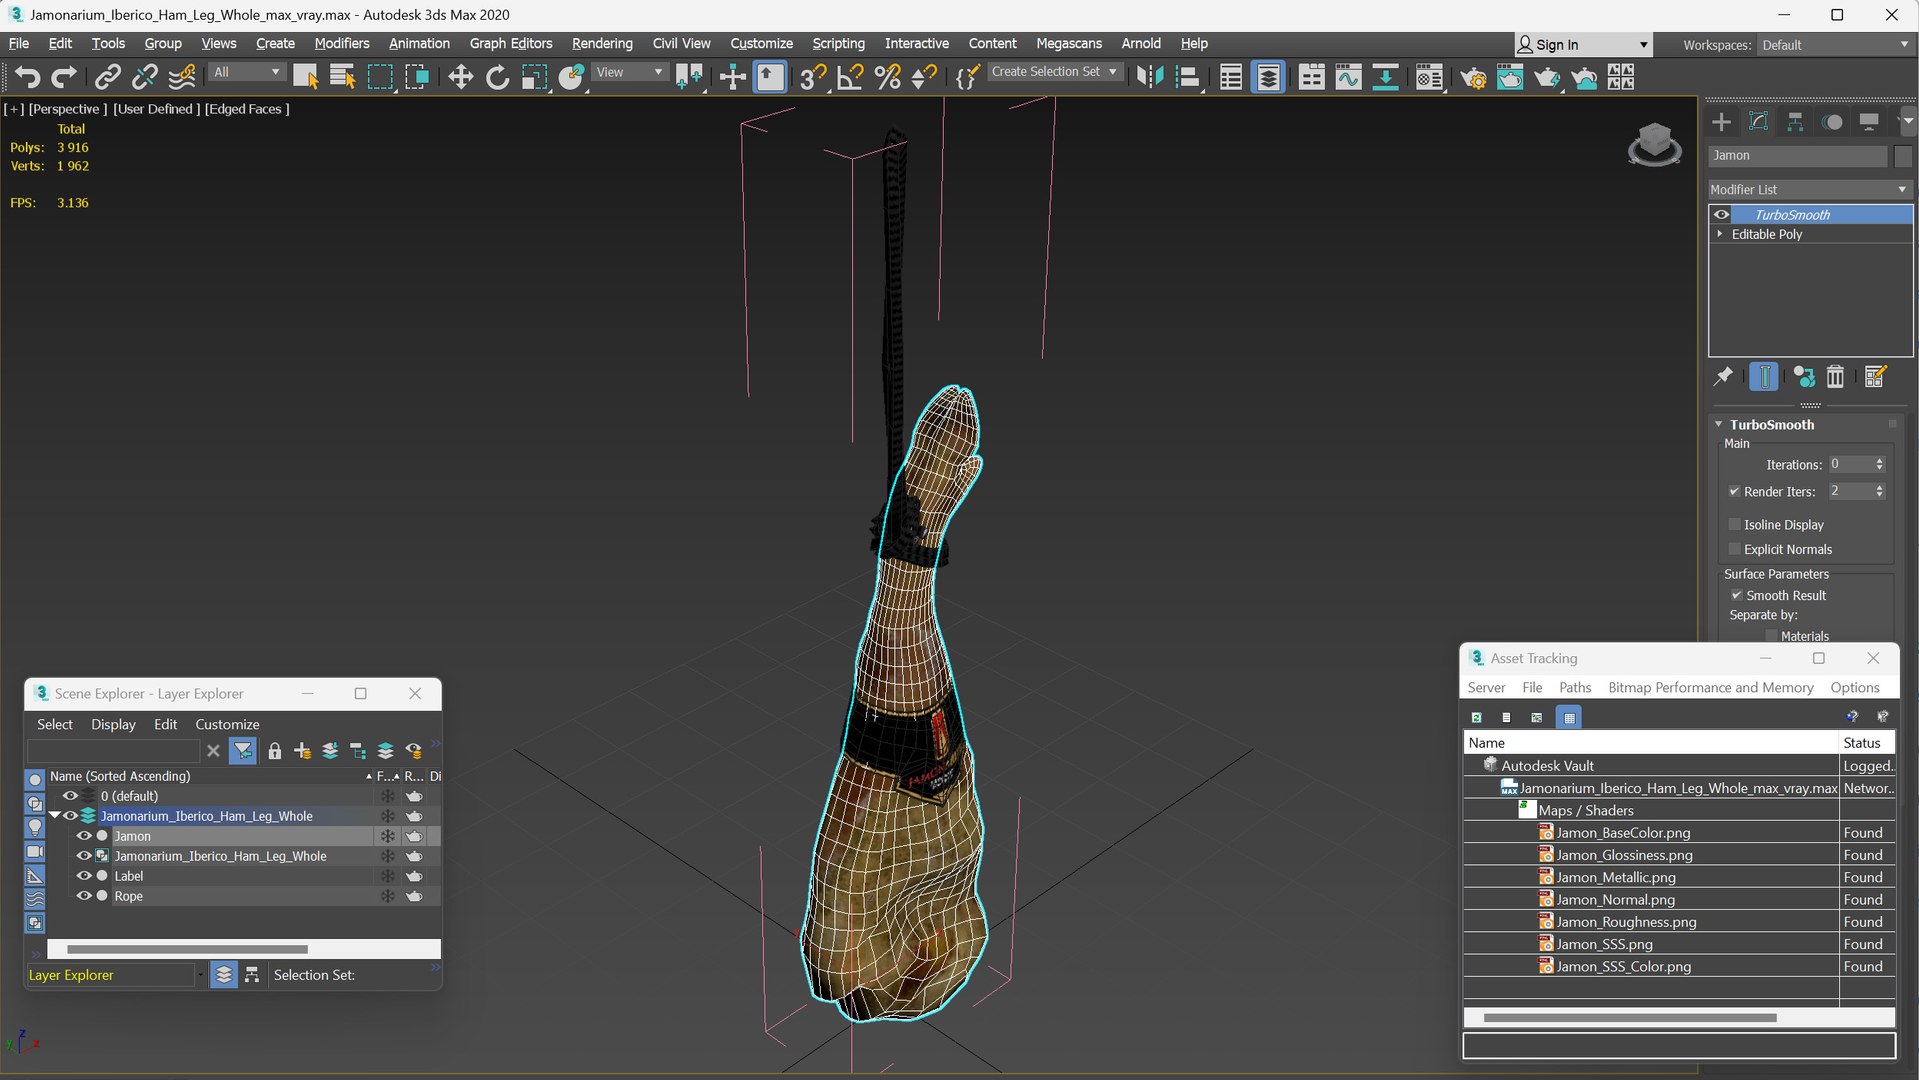Open the Sign In dropdown
Viewport: 1919px width, 1080px height.
click(1582, 45)
